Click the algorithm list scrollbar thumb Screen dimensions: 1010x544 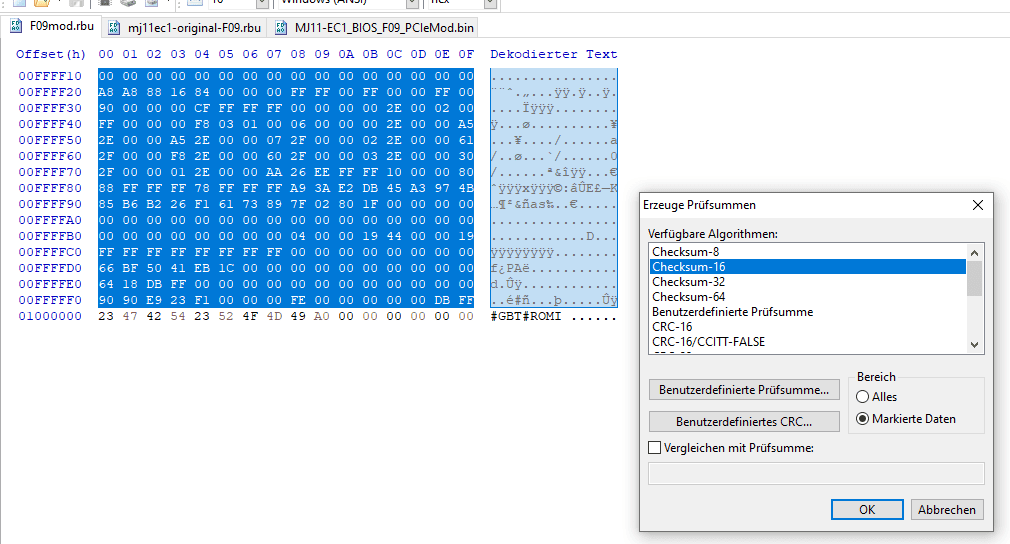(x=974, y=278)
